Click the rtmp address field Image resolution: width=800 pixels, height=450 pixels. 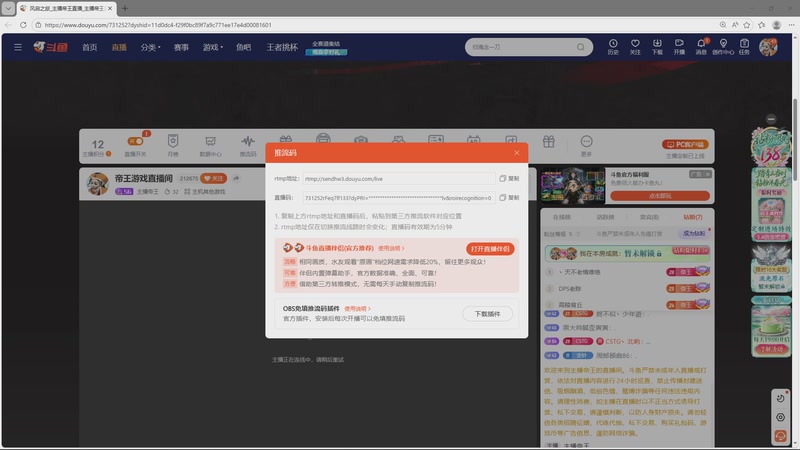click(x=398, y=179)
